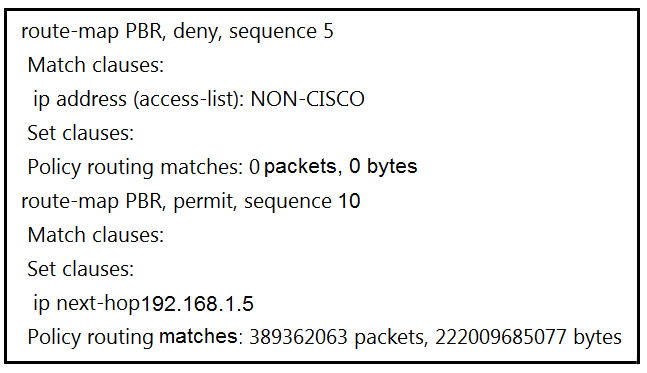This screenshot has width=647, height=373.
Task: Click the first 'Match clauses:' line
Action: (x=96, y=65)
